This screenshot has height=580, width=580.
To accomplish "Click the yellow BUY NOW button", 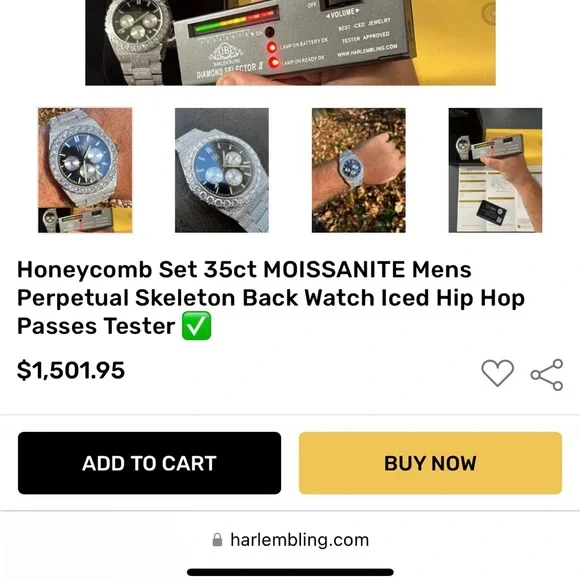I will point(431,463).
